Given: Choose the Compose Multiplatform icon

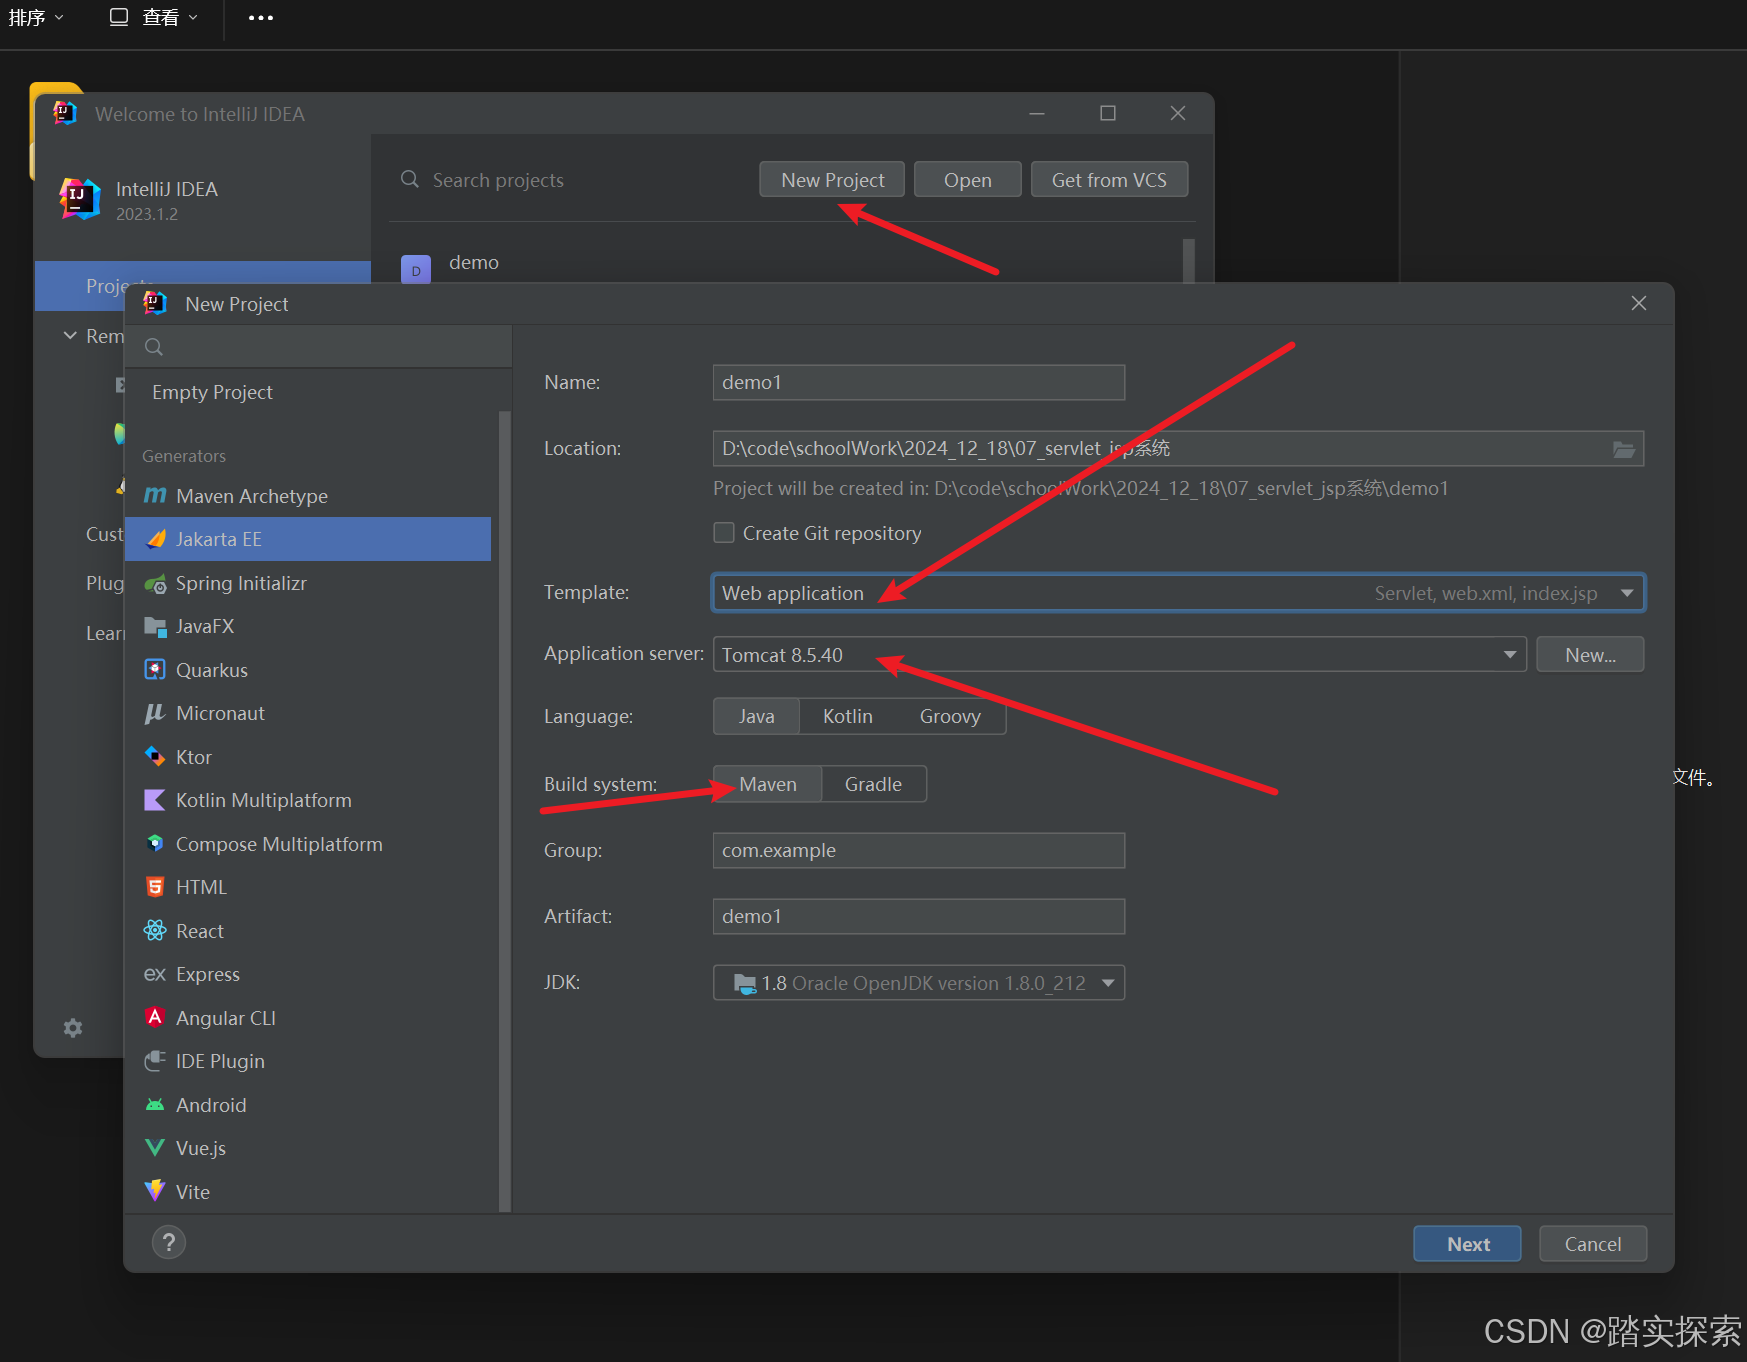Looking at the screenshot, I should [155, 844].
